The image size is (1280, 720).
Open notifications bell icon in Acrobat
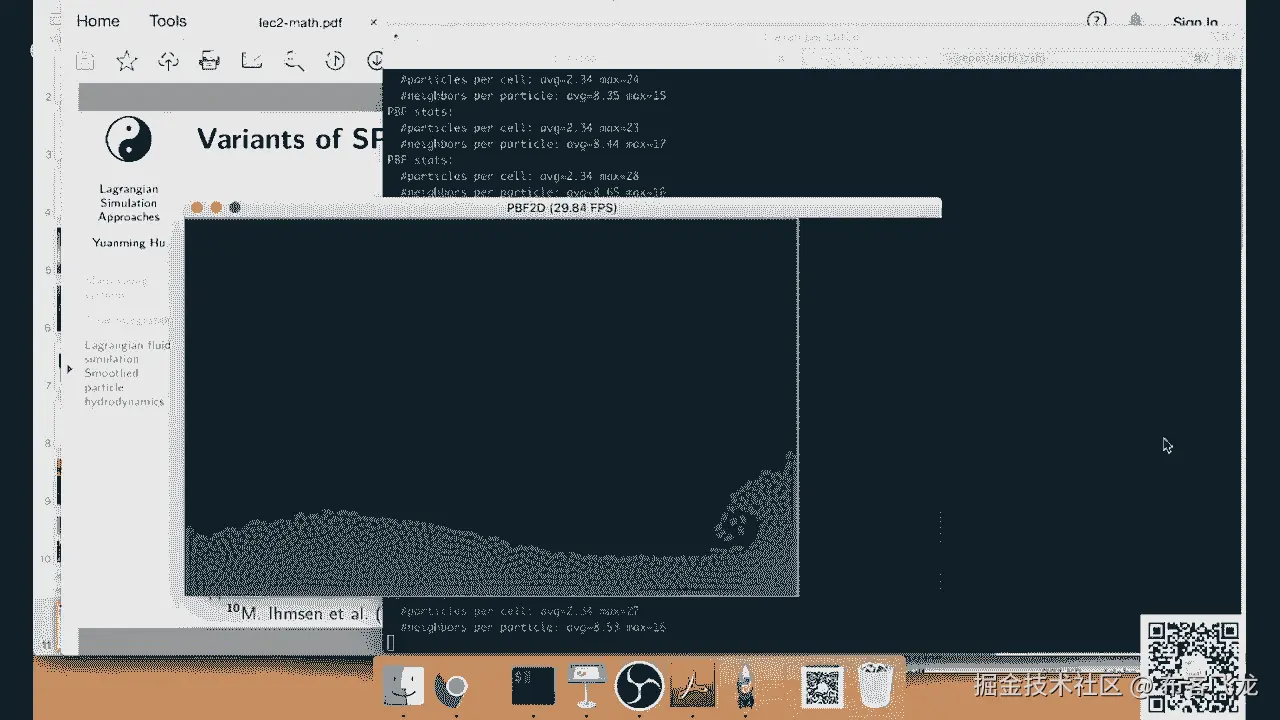pyautogui.click(x=1136, y=20)
